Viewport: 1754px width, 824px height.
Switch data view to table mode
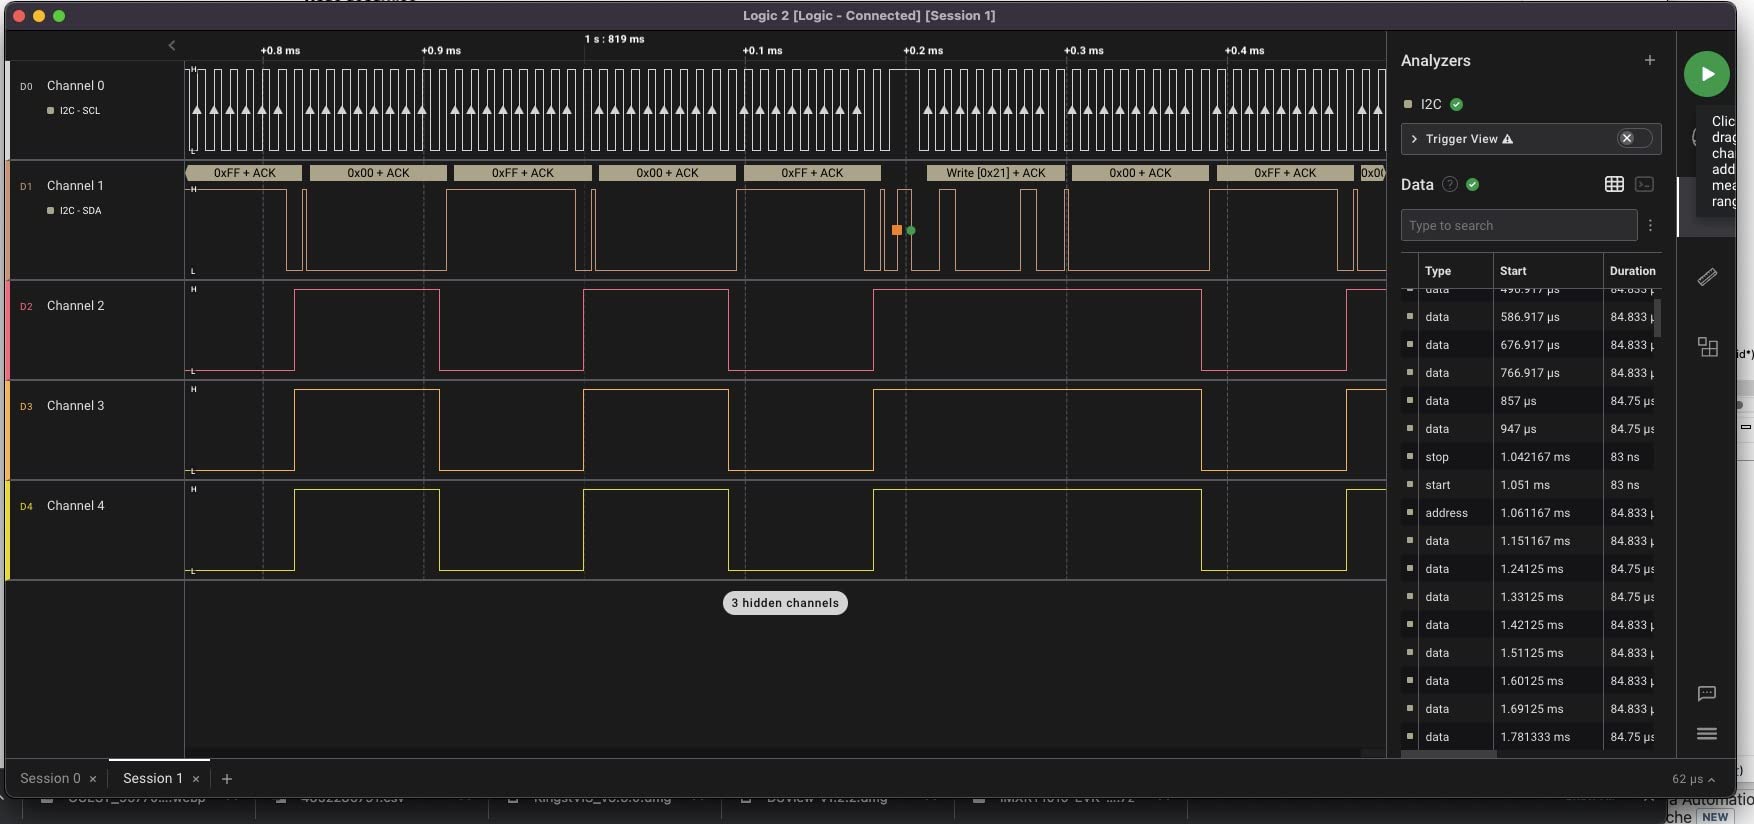pos(1614,184)
